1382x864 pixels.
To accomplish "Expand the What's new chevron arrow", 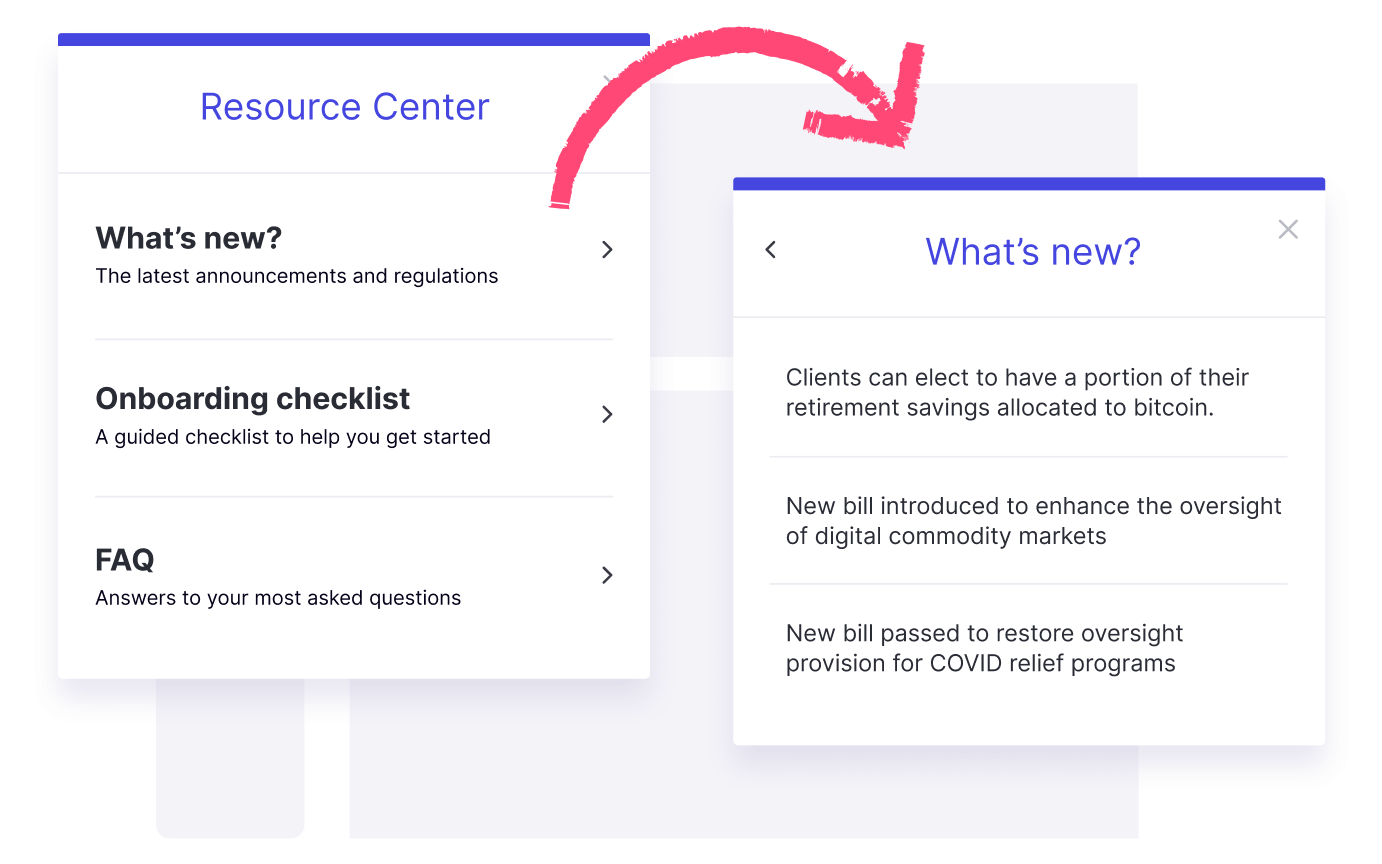I will click(x=607, y=250).
